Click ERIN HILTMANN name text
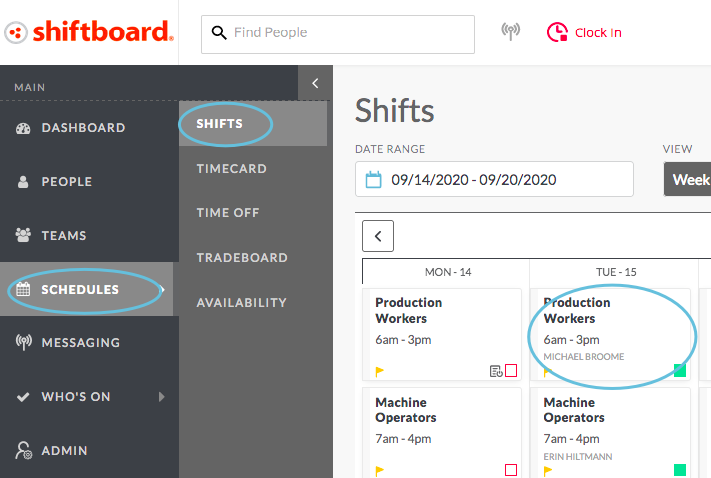711x478 pixels. [x=578, y=457]
